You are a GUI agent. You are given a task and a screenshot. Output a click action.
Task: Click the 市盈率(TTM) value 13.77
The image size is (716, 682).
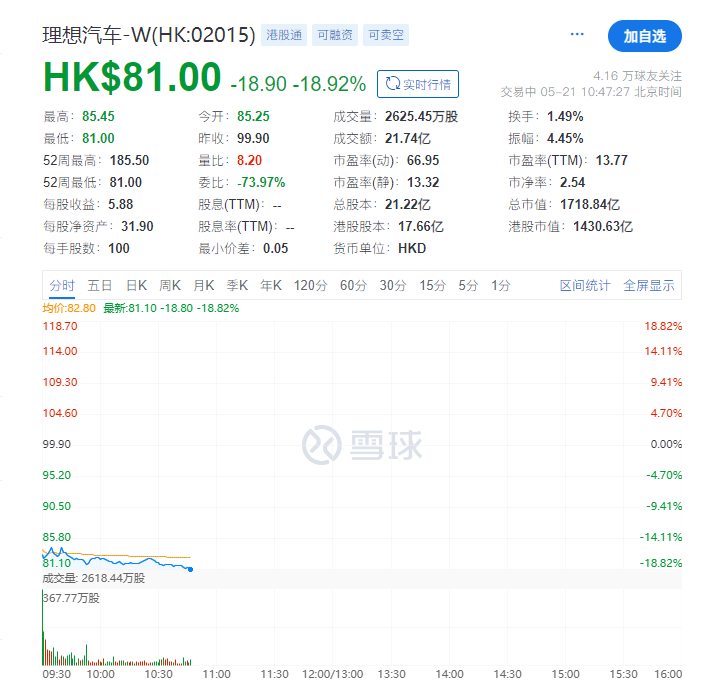coord(611,160)
